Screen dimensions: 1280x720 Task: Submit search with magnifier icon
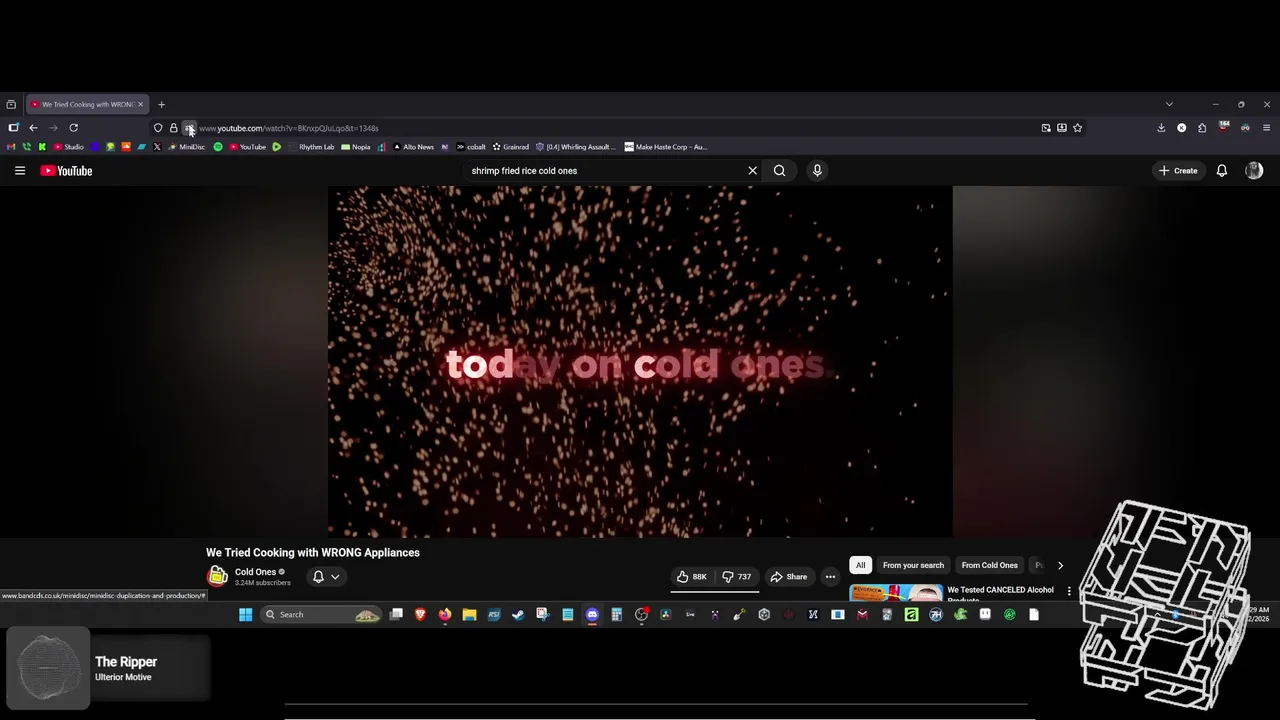tap(779, 171)
